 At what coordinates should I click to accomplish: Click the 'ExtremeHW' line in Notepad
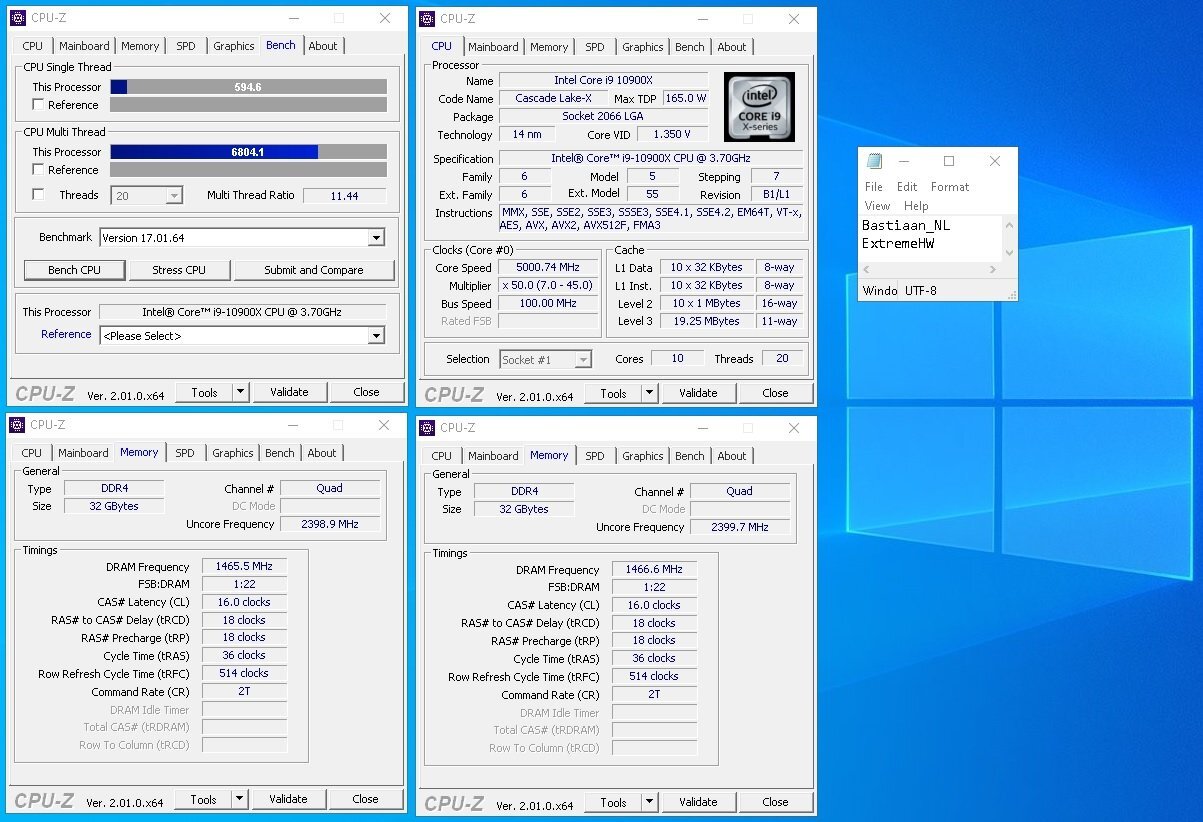pyautogui.click(x=898, y=243)
